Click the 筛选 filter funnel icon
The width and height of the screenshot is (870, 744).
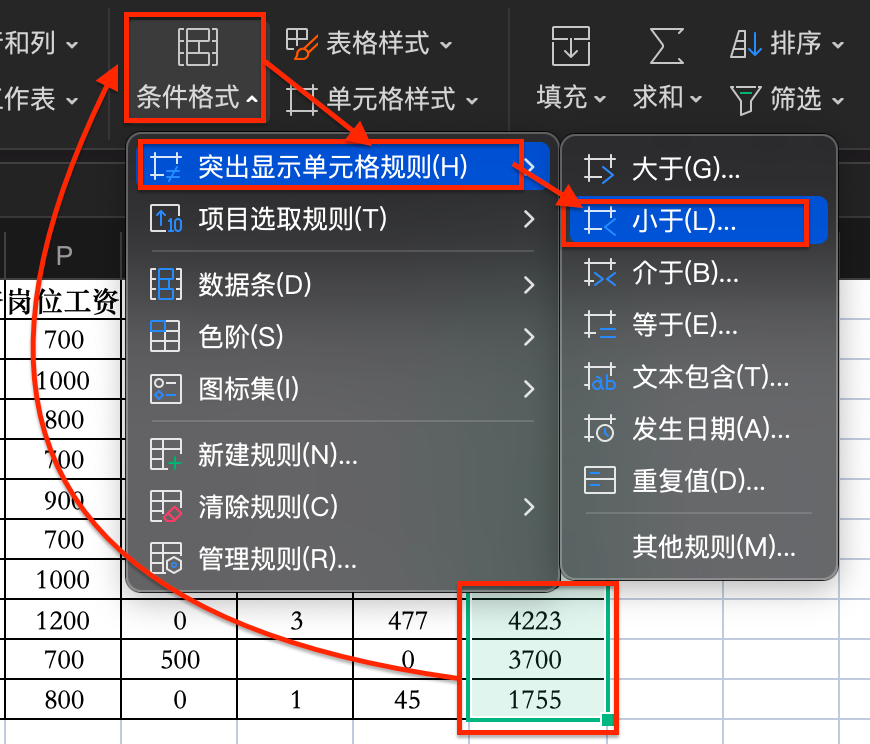click(x=745, y=97)
